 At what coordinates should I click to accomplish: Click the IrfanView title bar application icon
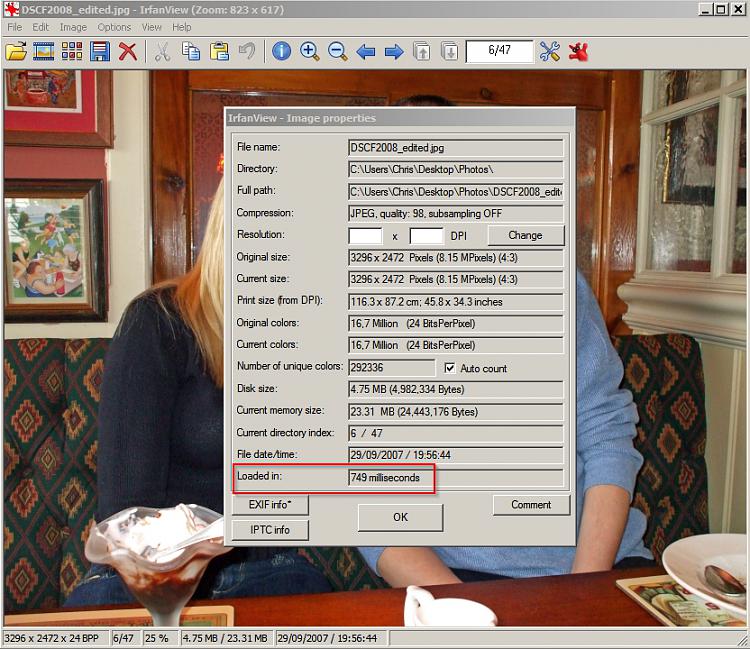click(11, 9)
